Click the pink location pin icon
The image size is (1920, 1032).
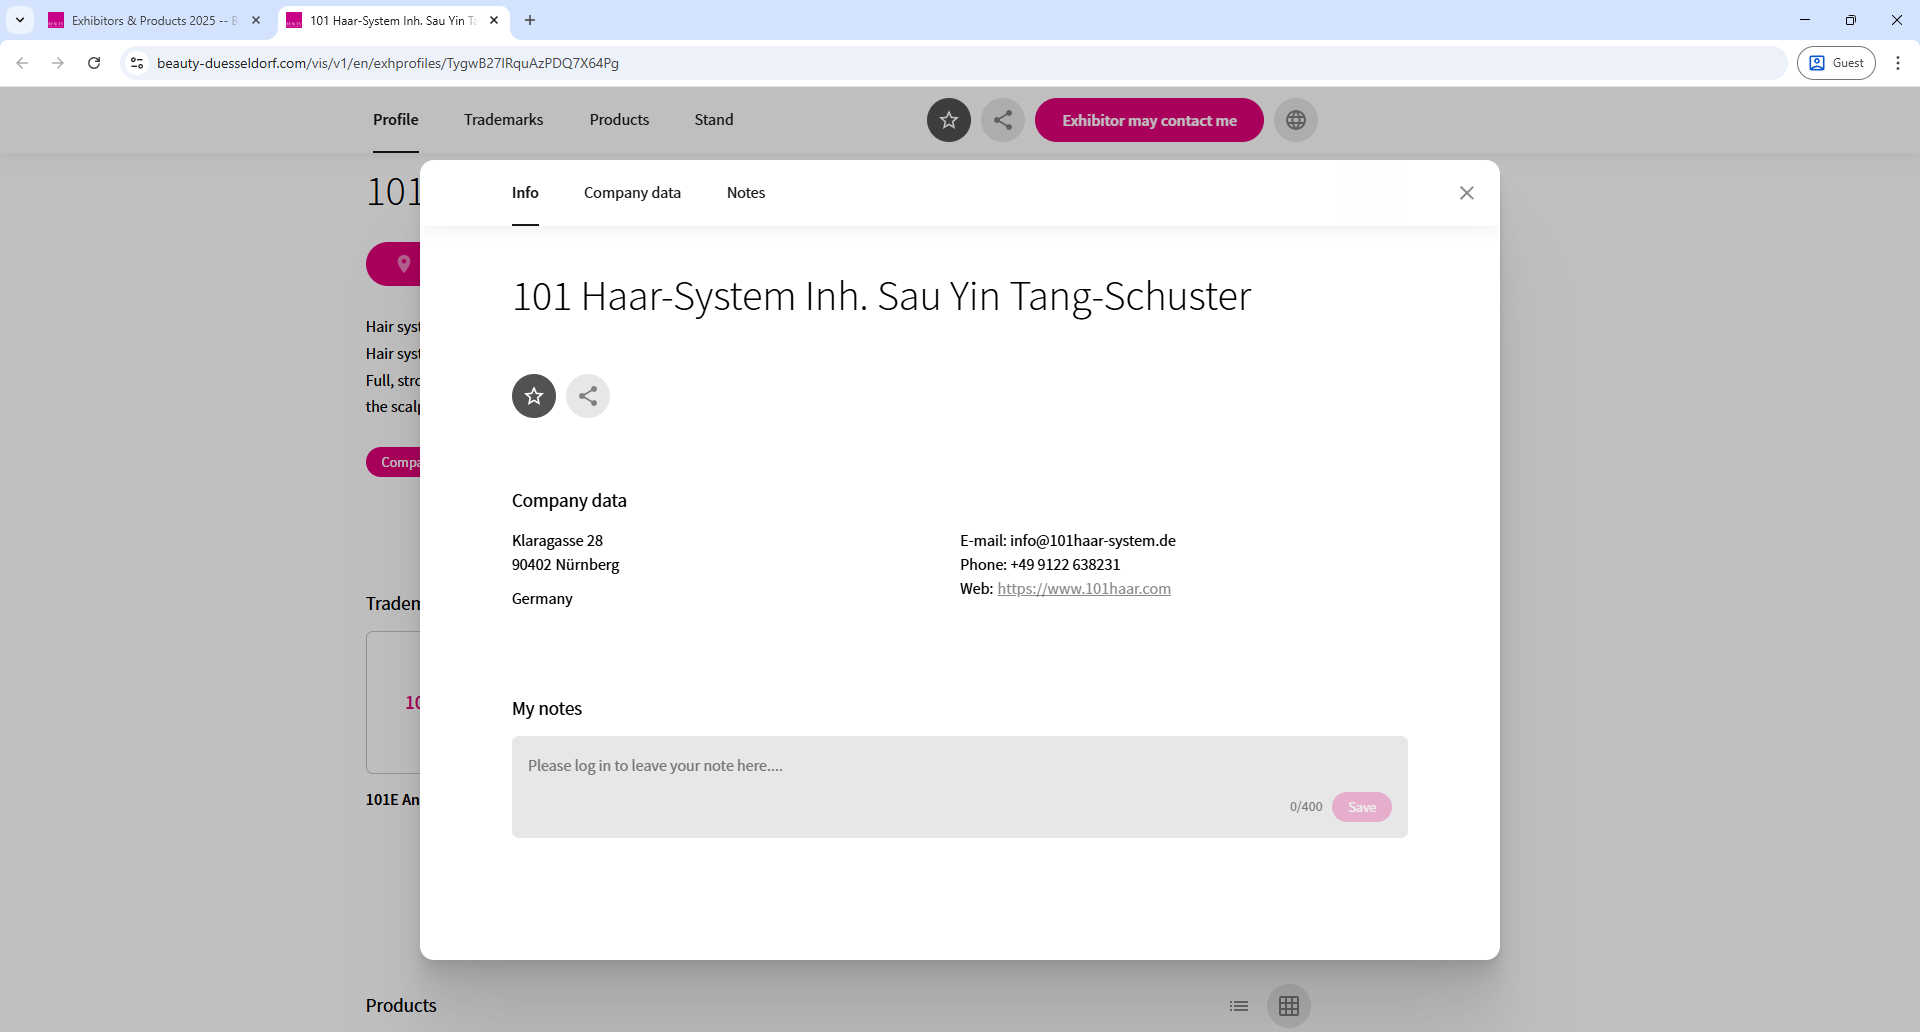403,263
